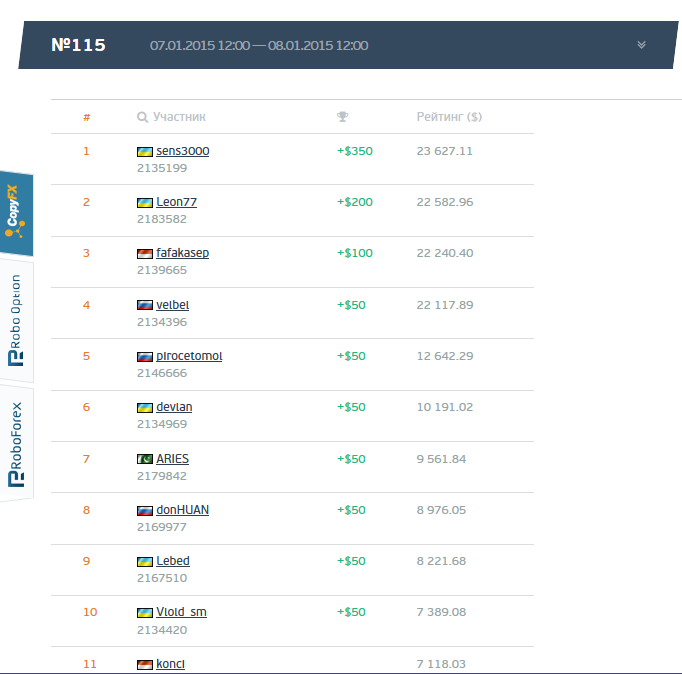682x674 pixels.
Task: Open participant velbel profile link
Action: (x=172, y=305)
